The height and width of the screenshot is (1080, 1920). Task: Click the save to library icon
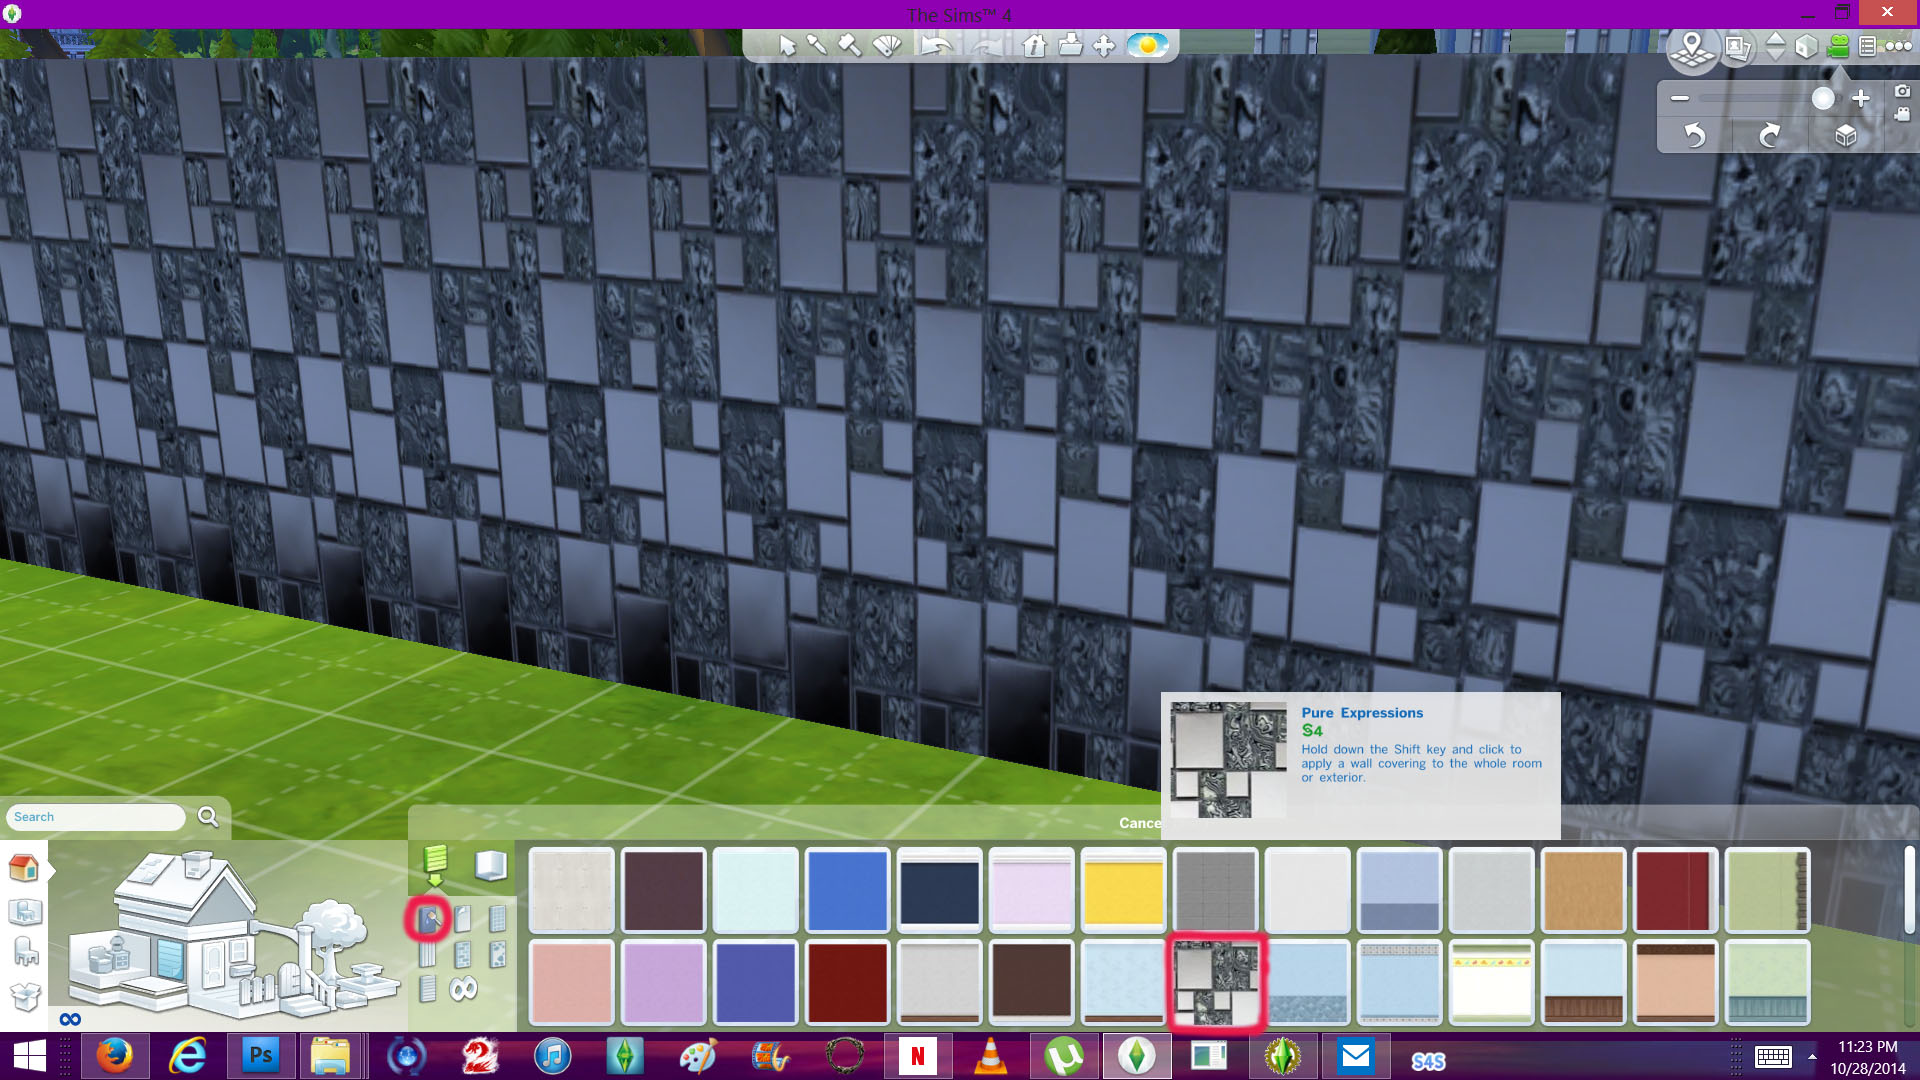tap(1070, 45)
